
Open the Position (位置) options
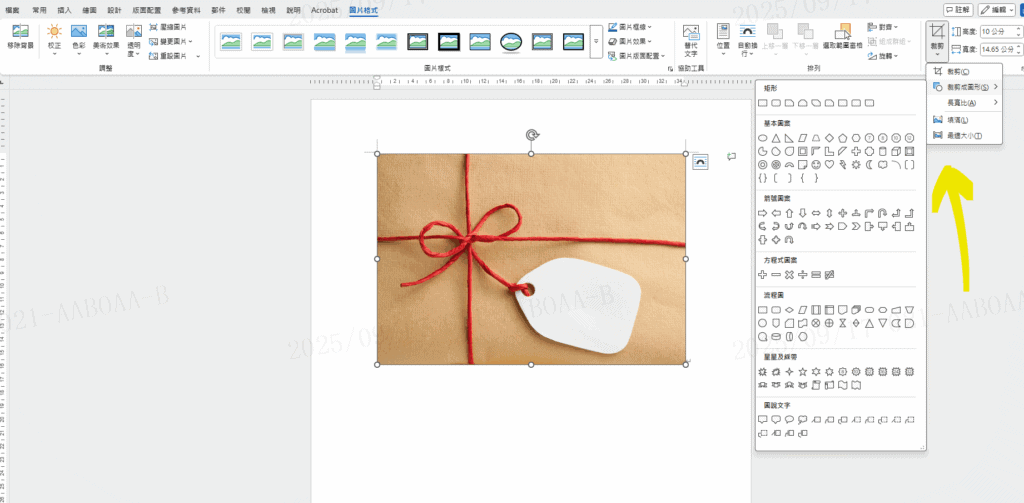tap(723, 37)
